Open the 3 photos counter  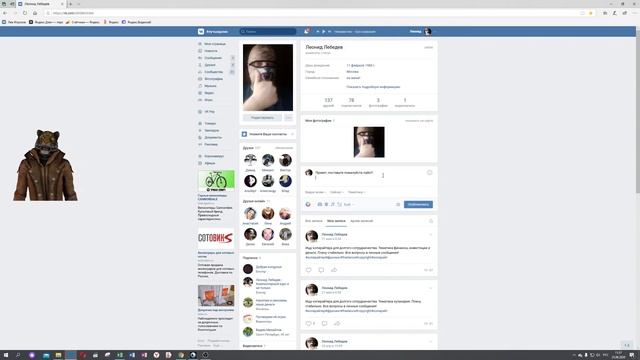(x=378, y=102)
